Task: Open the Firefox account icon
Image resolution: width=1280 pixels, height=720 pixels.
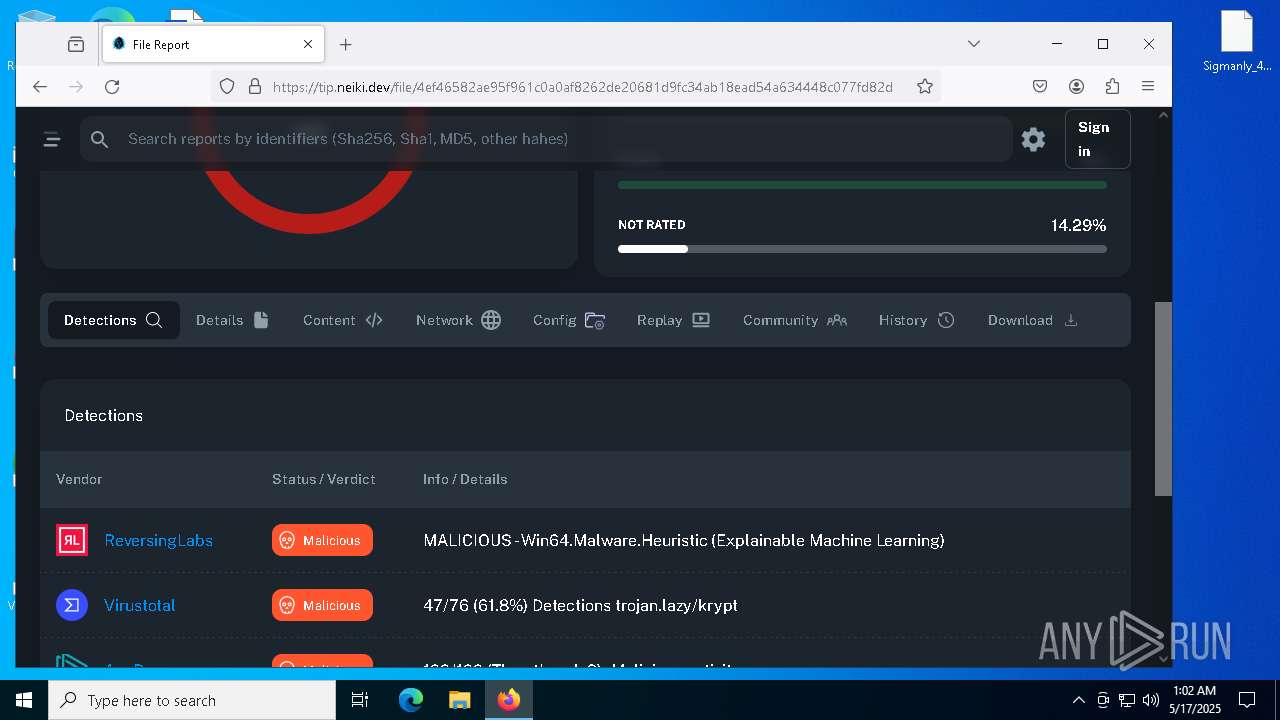Action: (1076, 87)
